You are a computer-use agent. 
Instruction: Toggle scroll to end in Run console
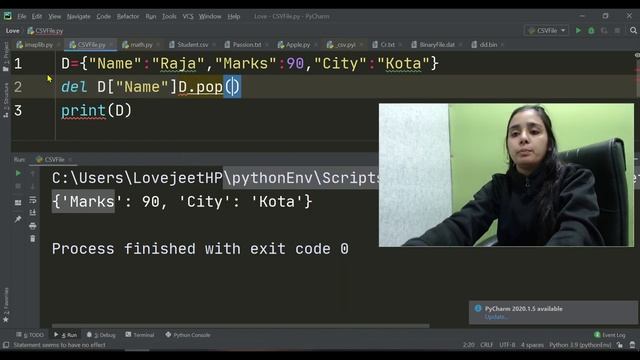[33, 213]
